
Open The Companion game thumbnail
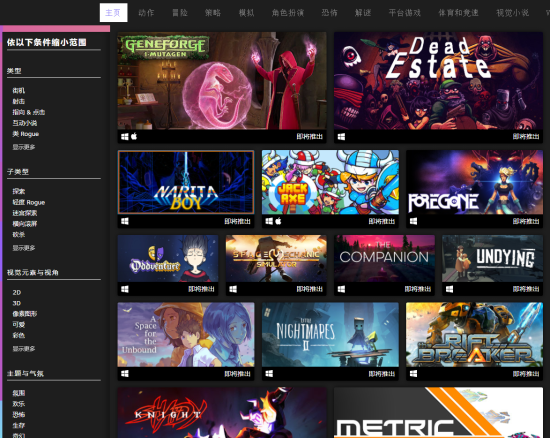[x=384, y=258]
